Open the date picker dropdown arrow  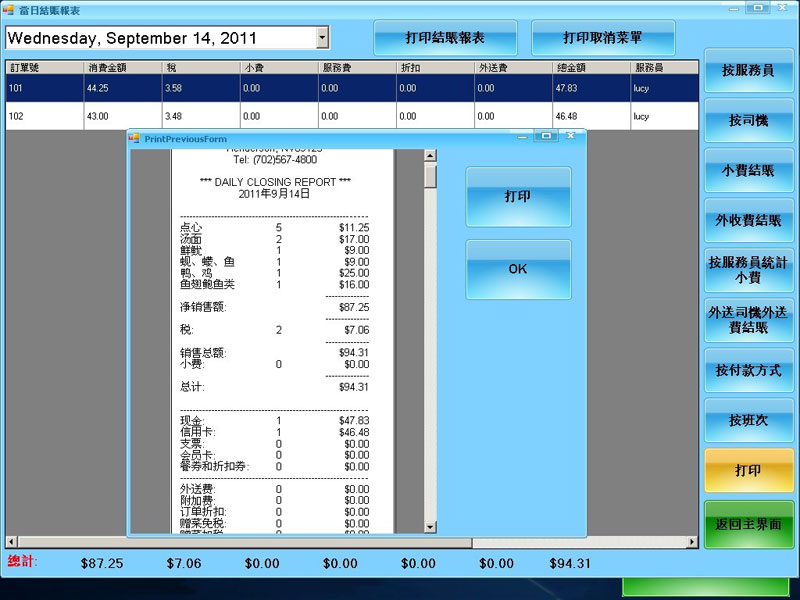pyautogui.click(x=322, y=38)
